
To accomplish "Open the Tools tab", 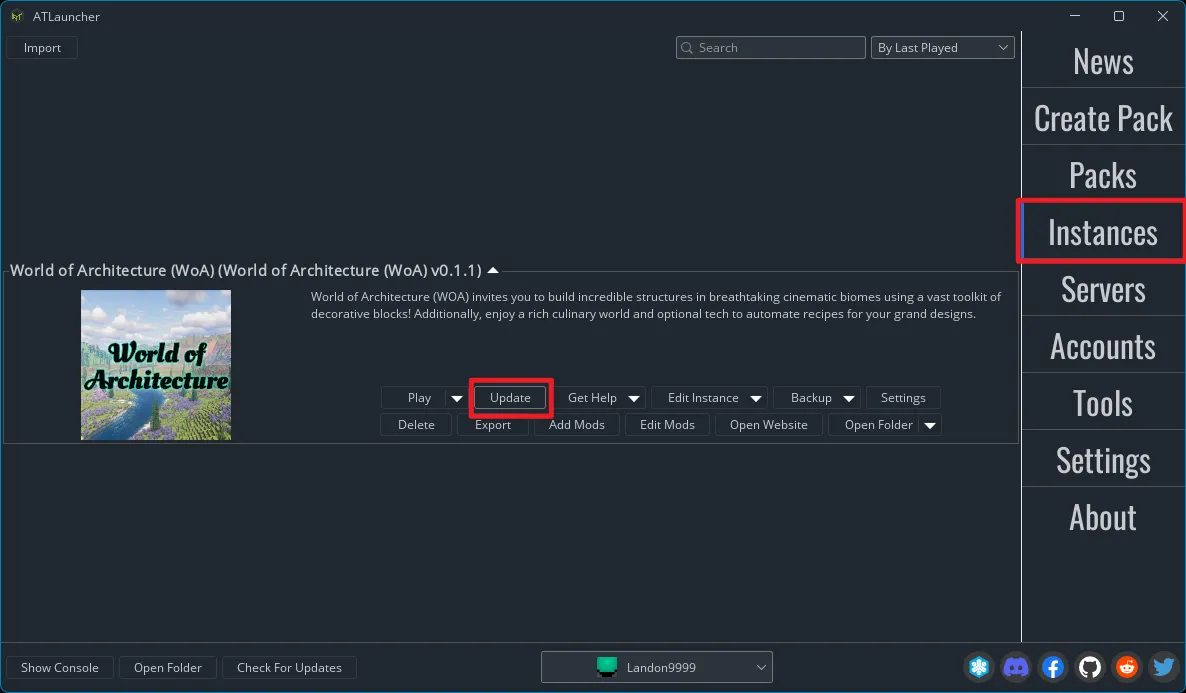I will point(1103,403).
